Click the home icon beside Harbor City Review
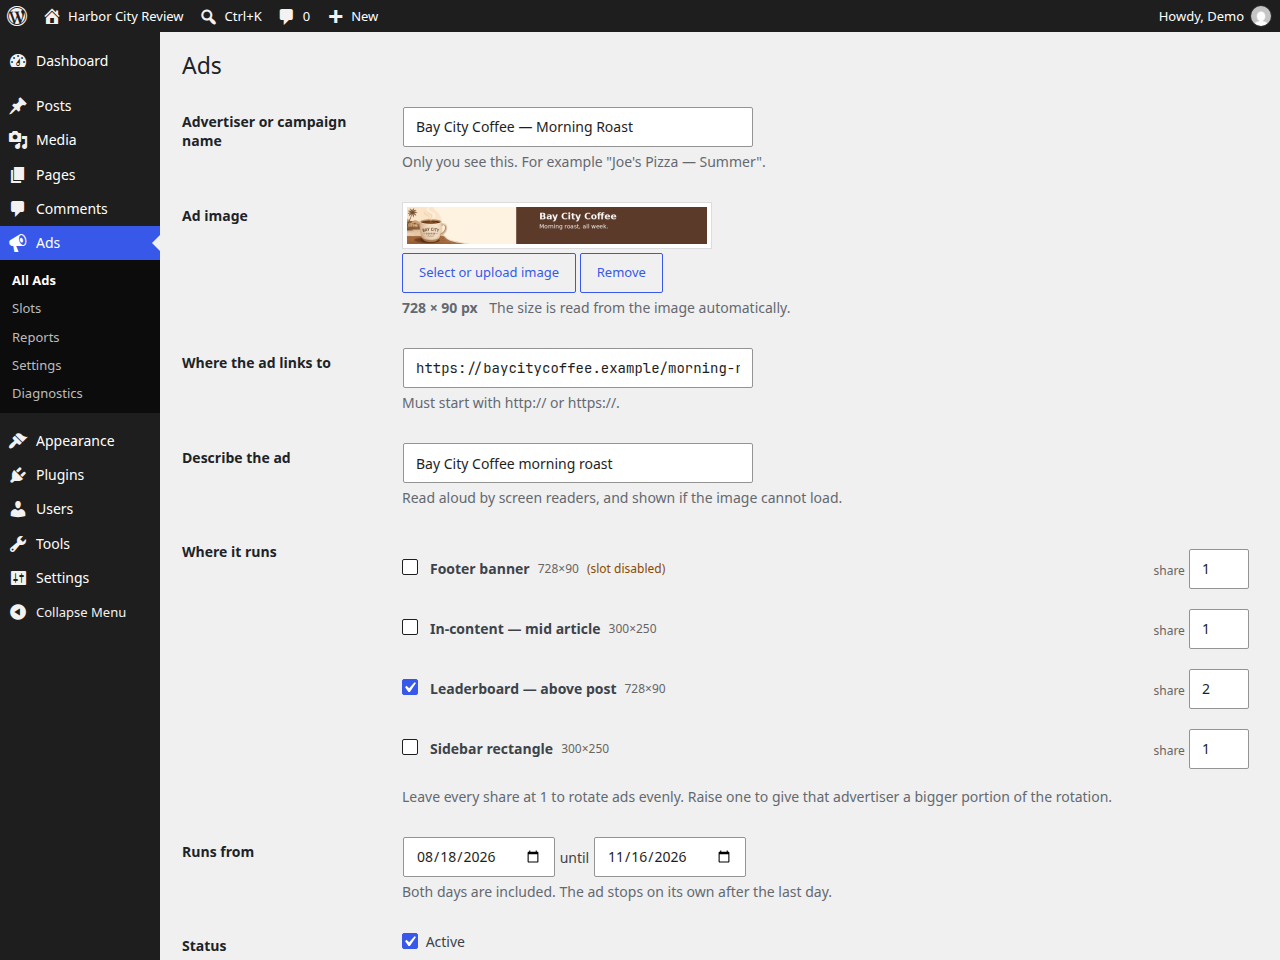The width and height of the screenshot is (1280, 960). [x=52, y=16]
